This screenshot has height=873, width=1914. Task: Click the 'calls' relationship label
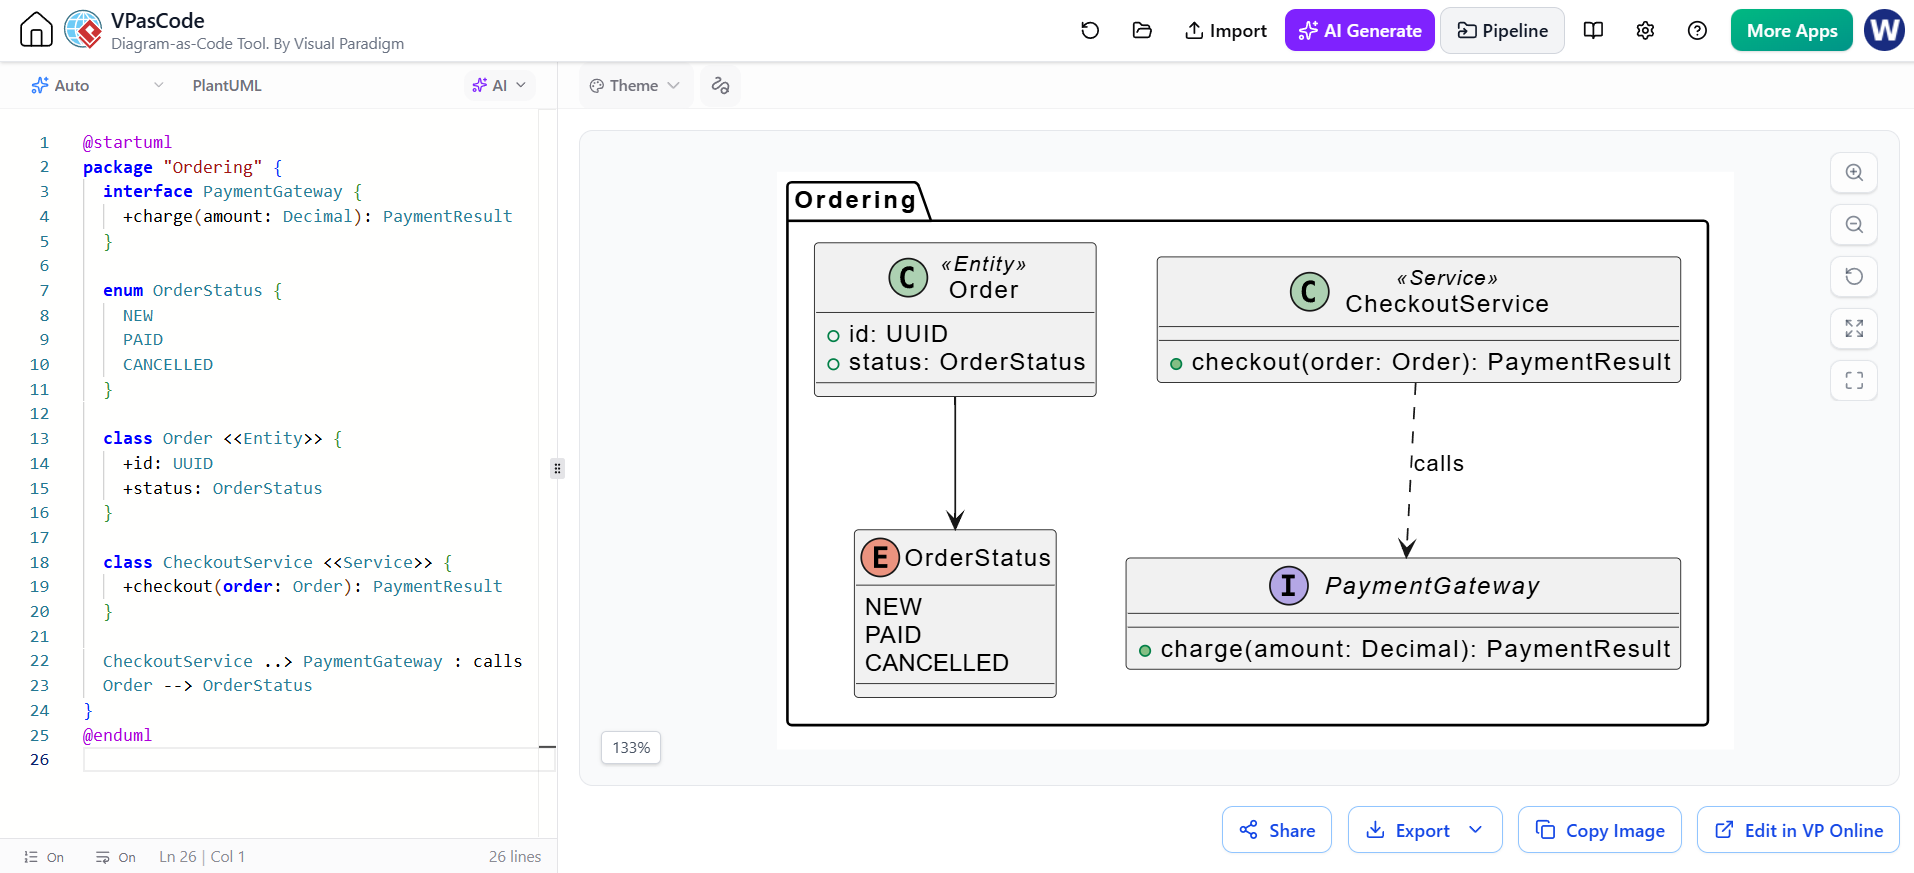(x=1439, y=464)
